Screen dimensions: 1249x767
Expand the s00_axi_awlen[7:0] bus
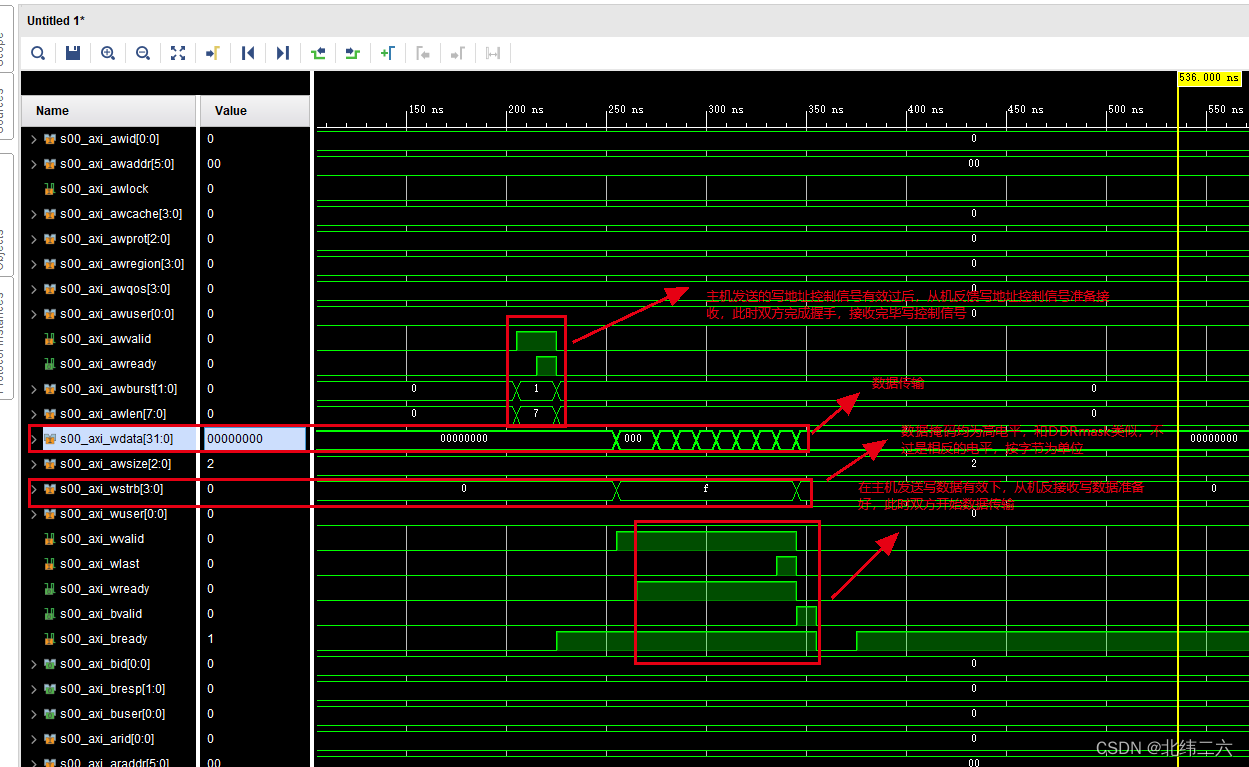(x=33, y=414)
